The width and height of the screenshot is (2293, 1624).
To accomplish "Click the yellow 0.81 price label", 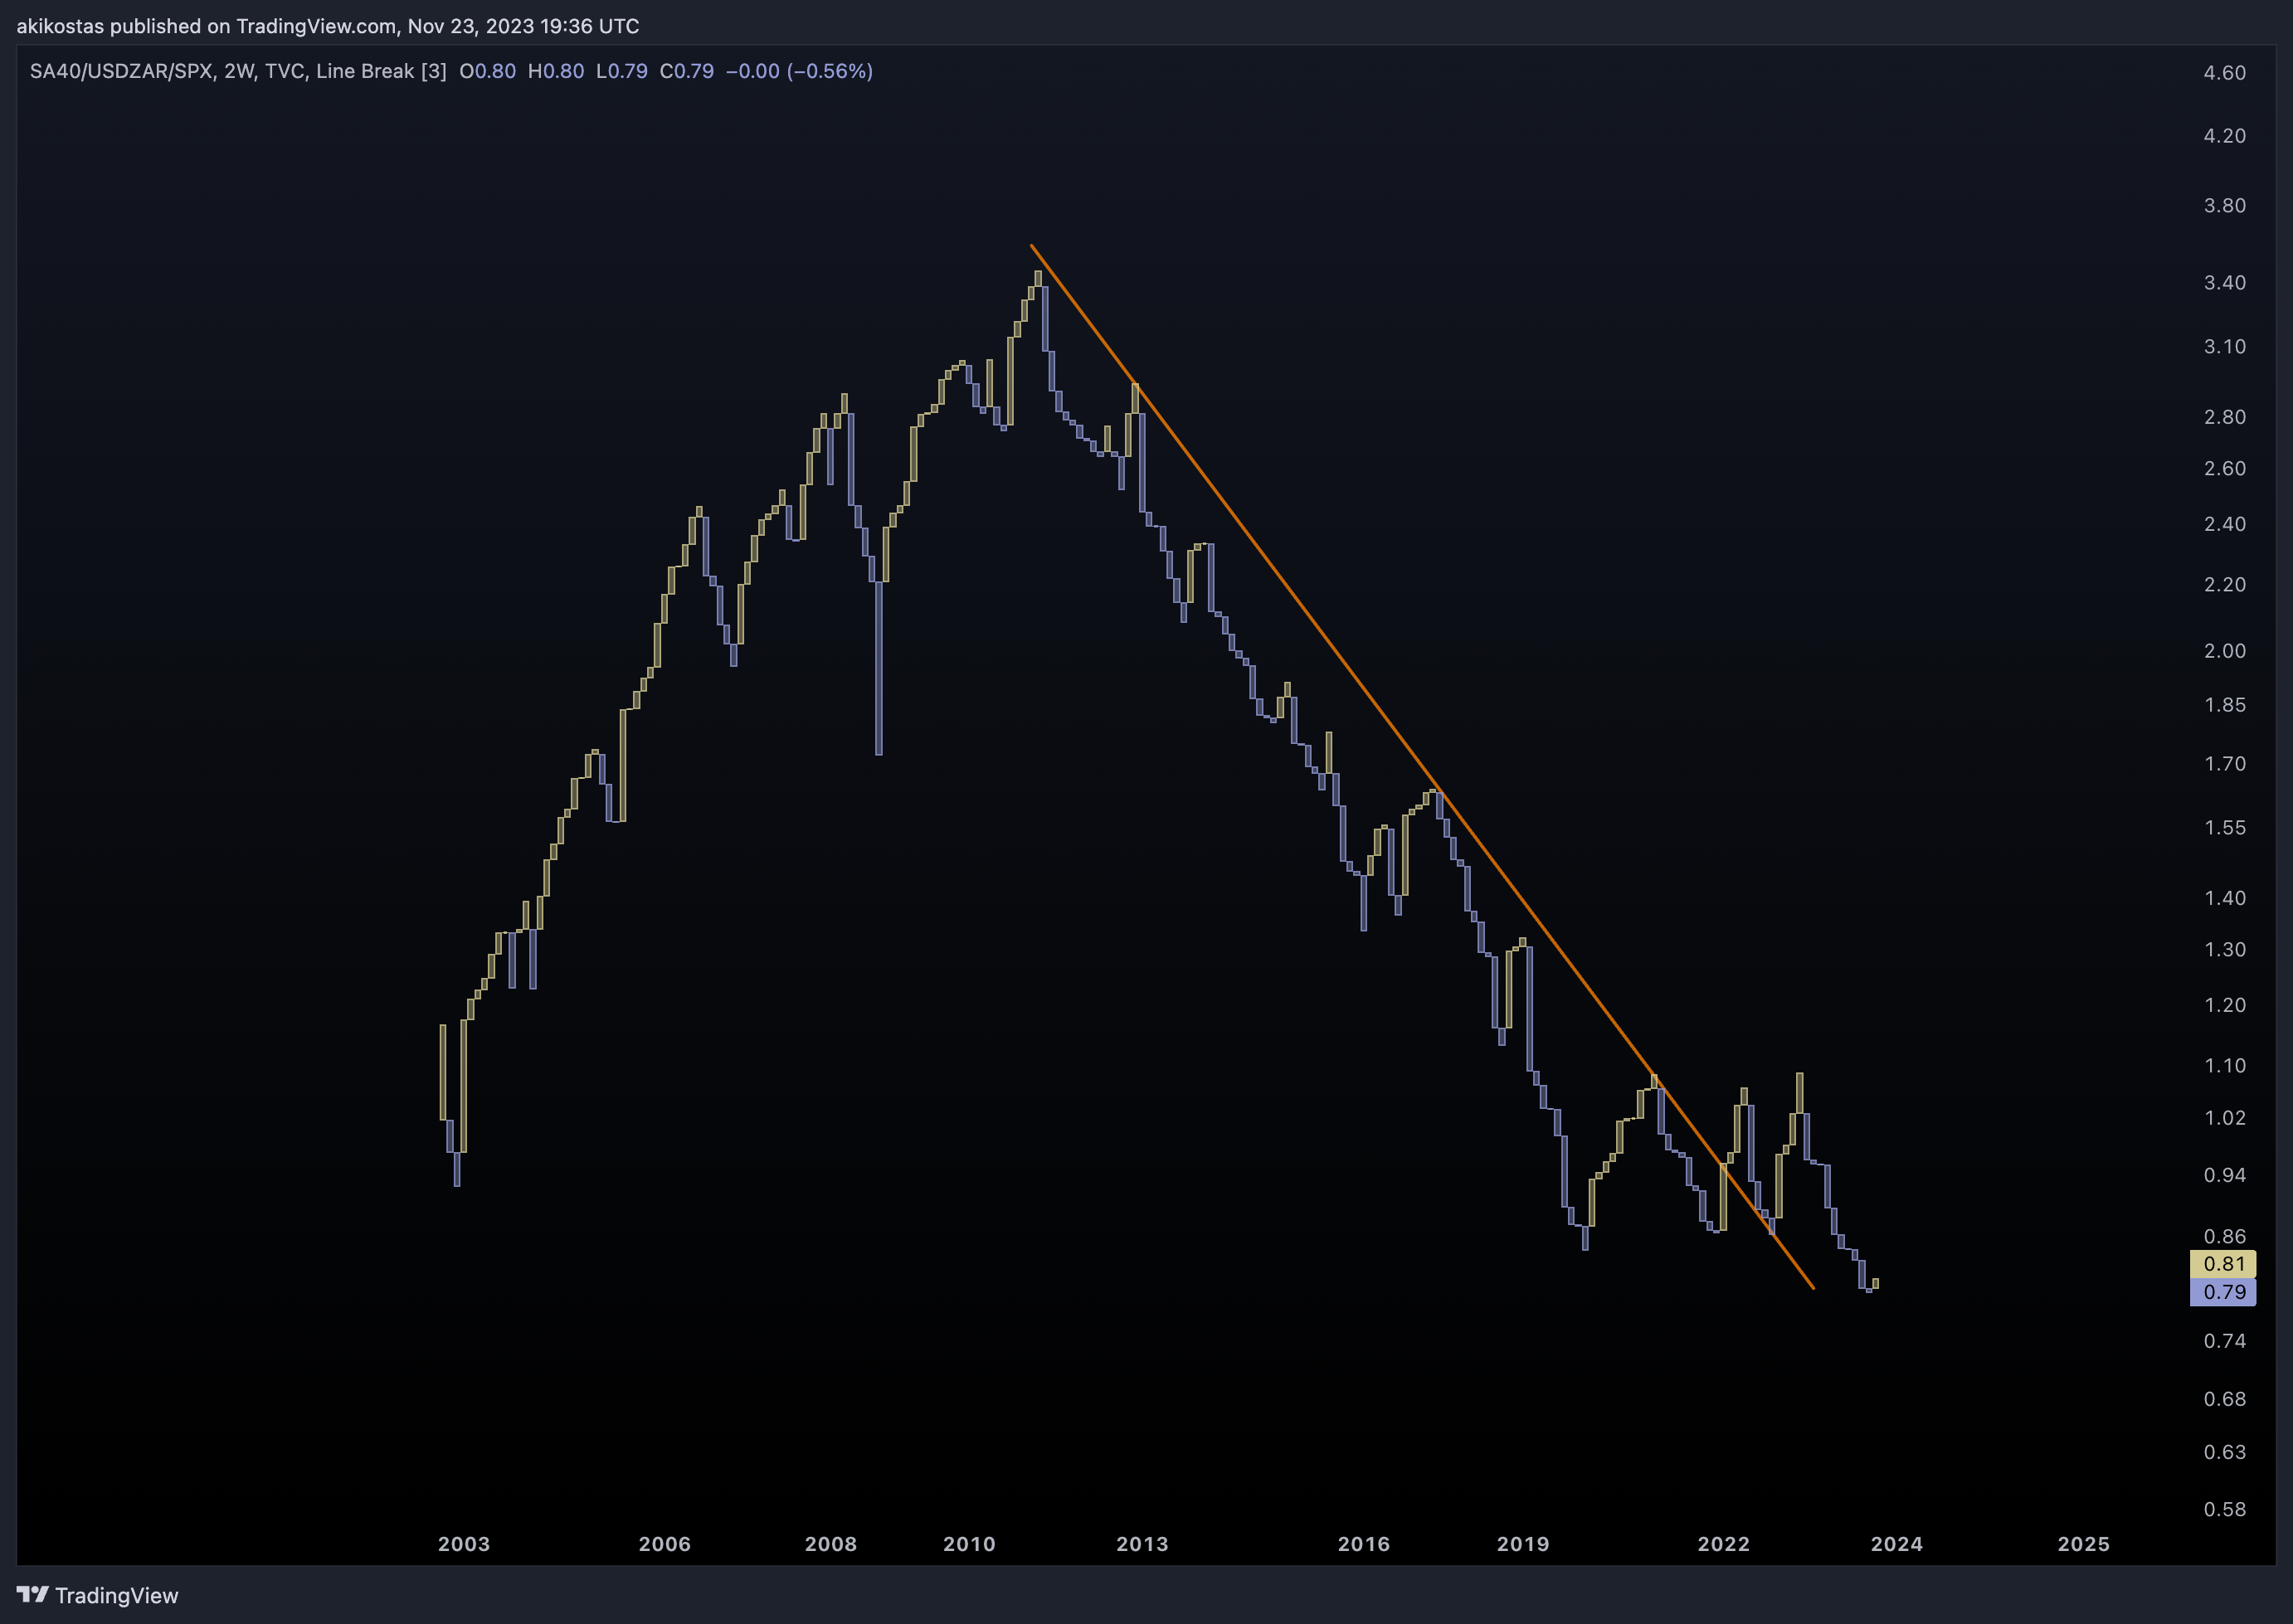I will coord(2223,1264).
